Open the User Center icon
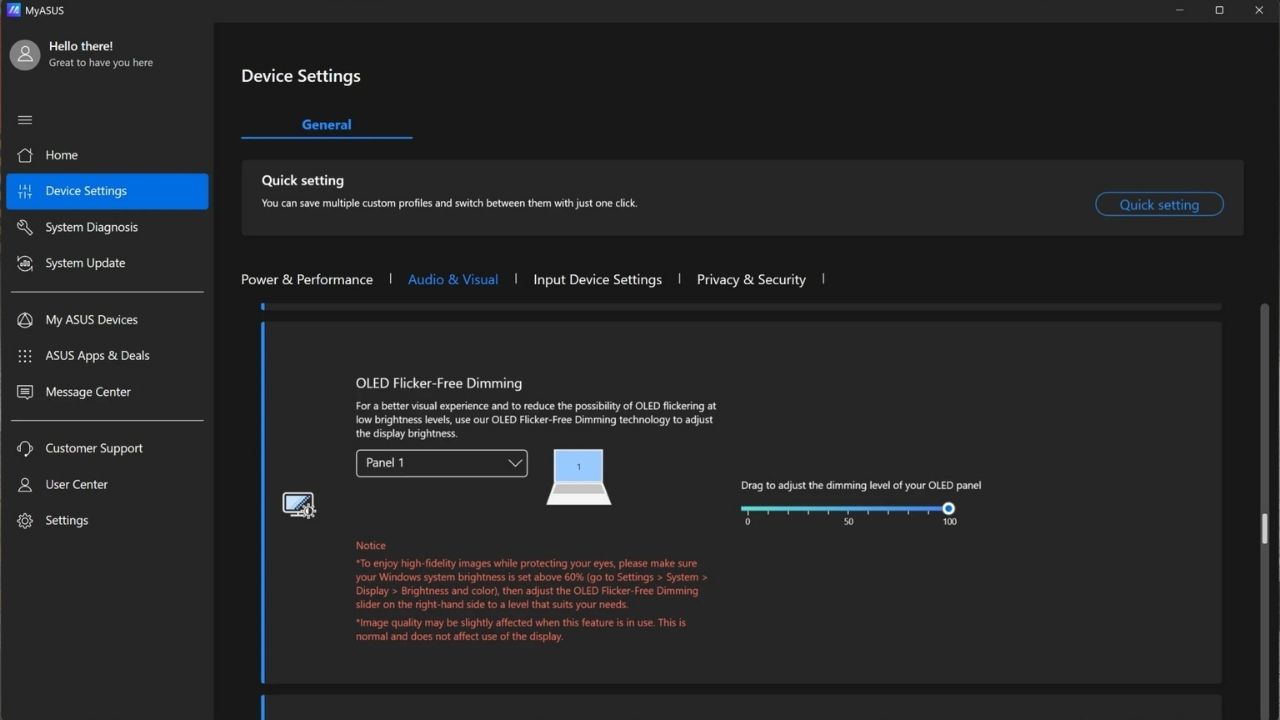Screen dimensions: 1280x720 click(25, 484)
